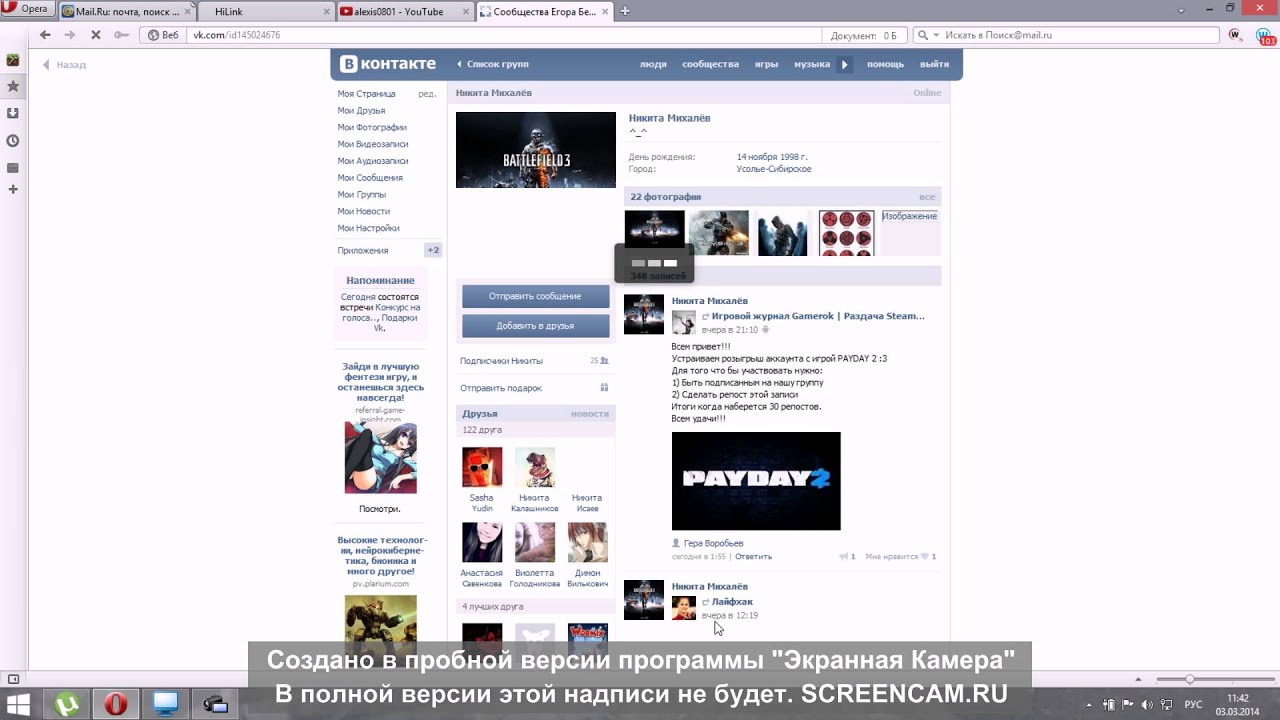Screen dimensions: 1280x720
Task: Open Анастасия Савенкова friend avatar
Action: [x=482, y=542]
